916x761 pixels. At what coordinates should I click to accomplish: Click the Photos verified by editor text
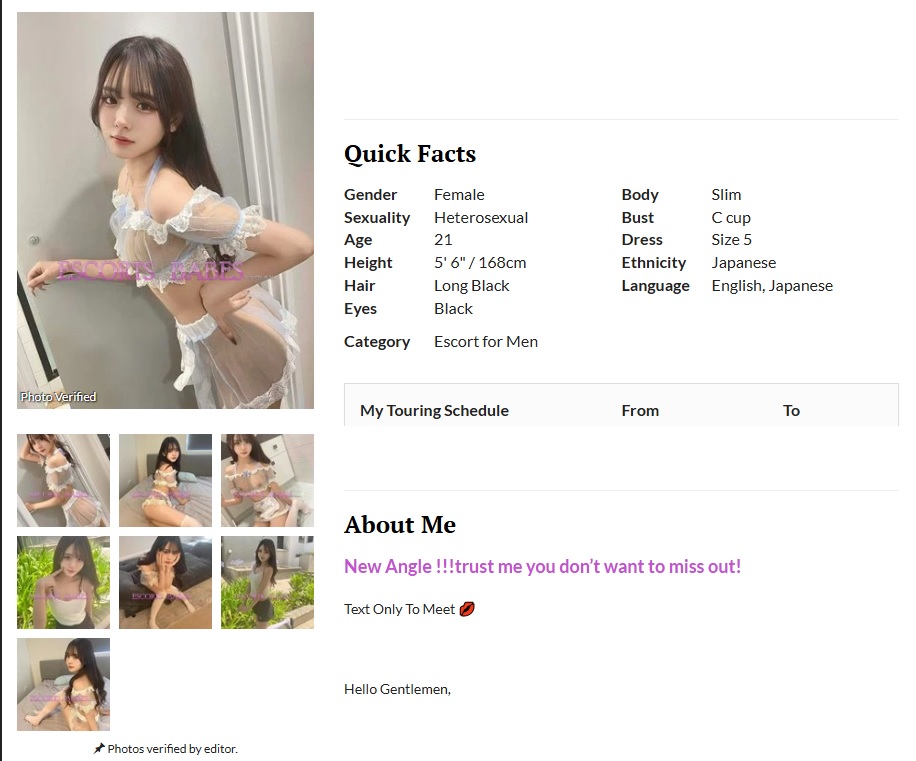click(x=172, y=749)
